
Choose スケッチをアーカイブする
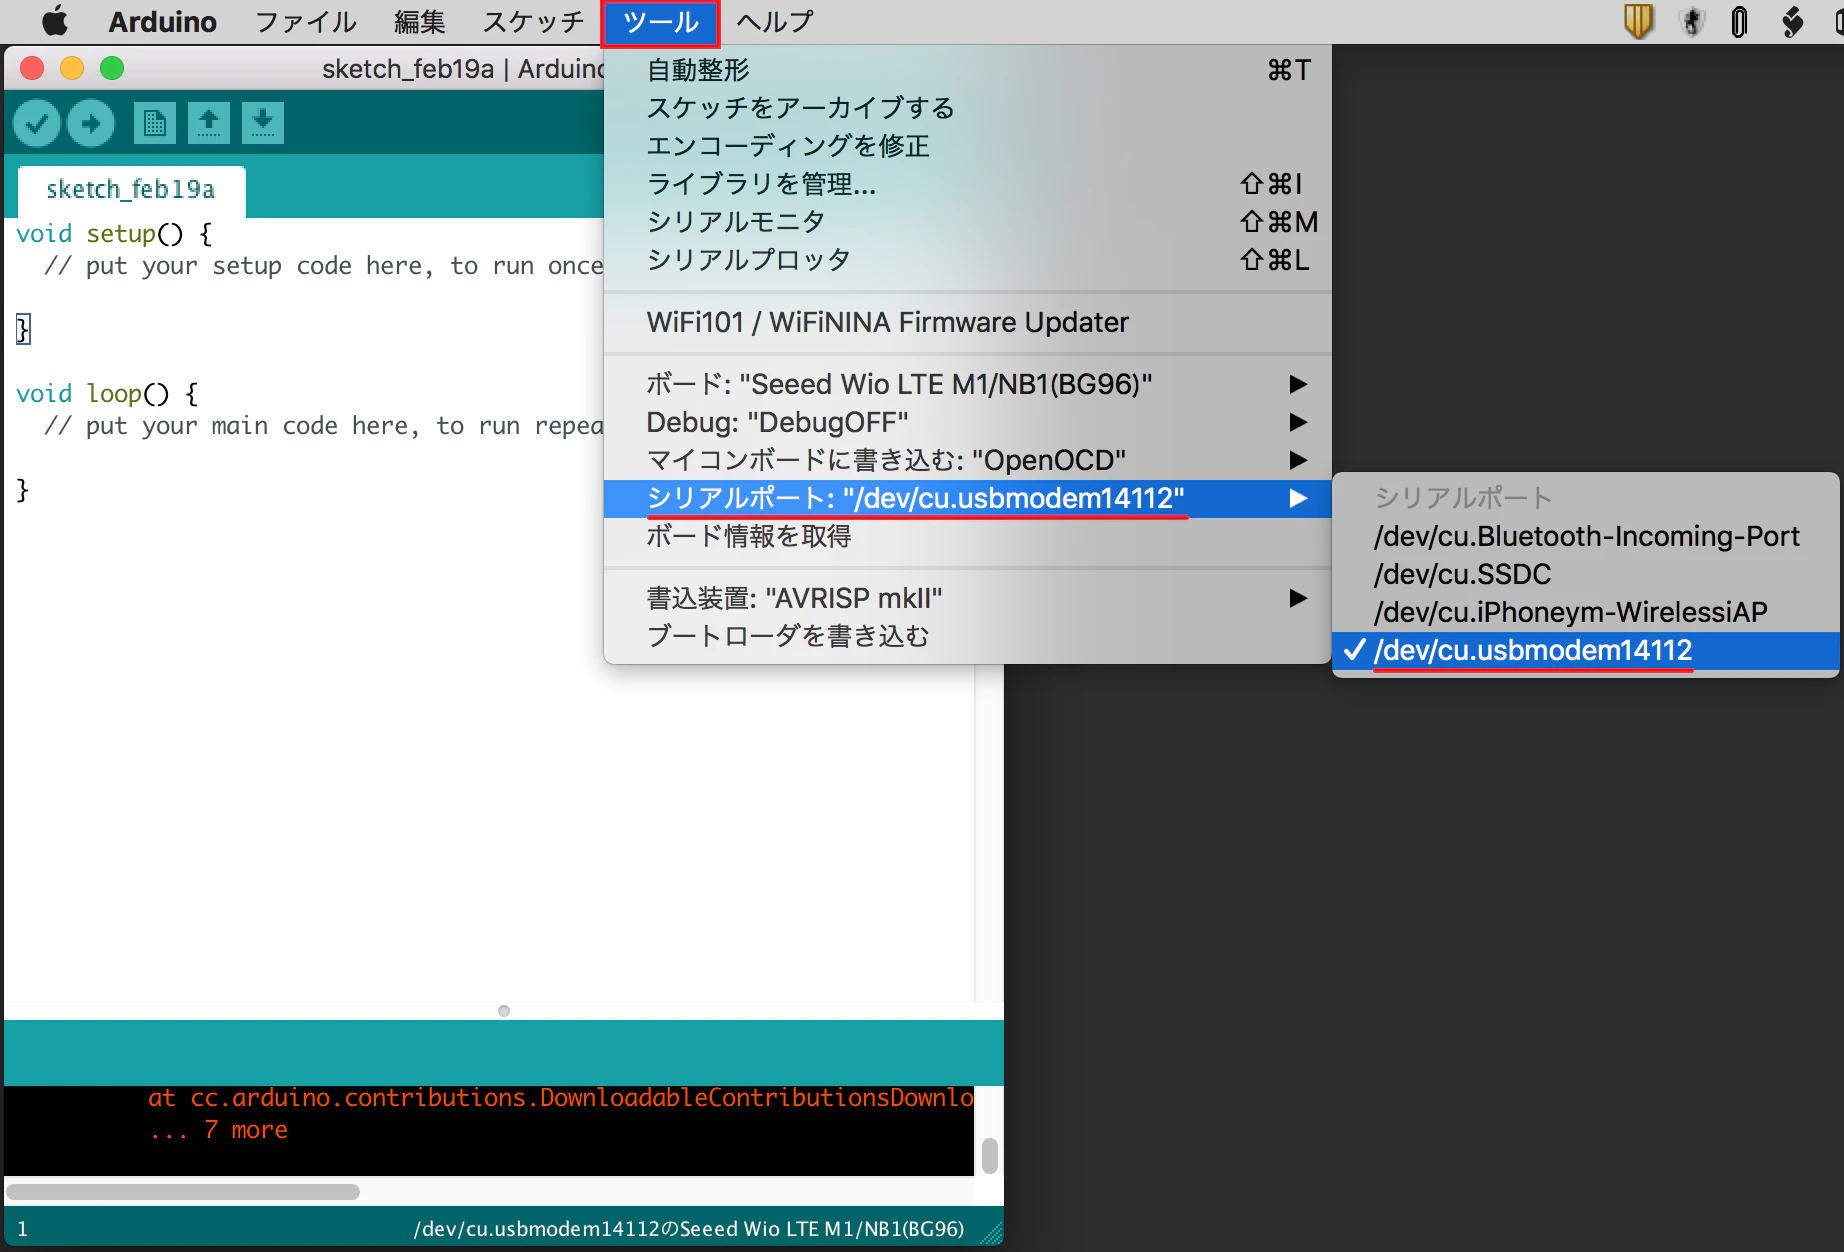point(967,108)
